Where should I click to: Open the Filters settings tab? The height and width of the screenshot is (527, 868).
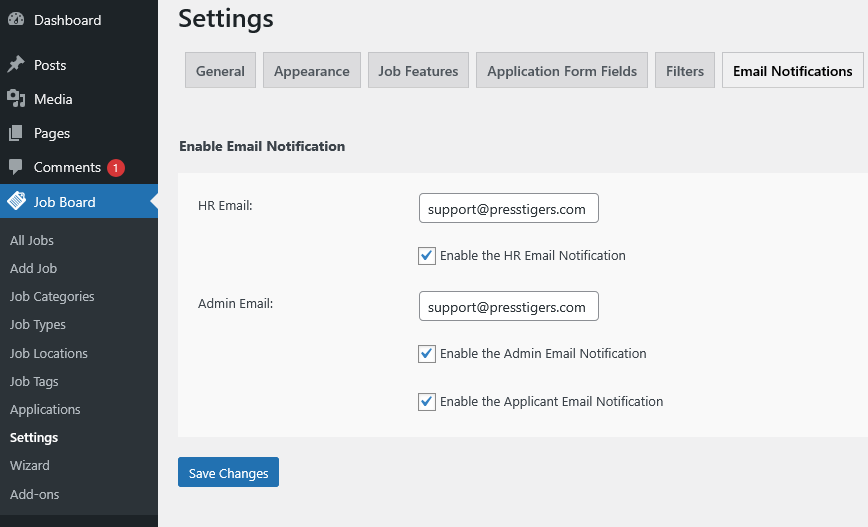click(x=685, y=71)
